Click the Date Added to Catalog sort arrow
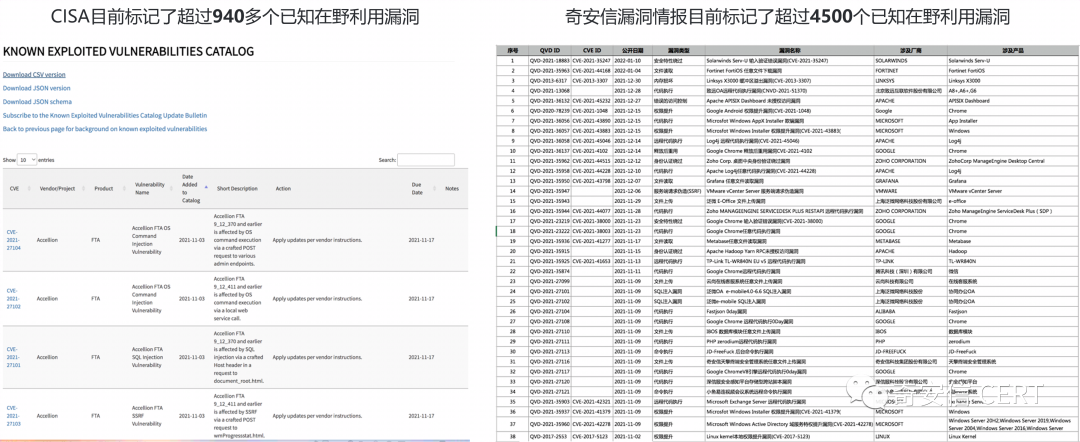The width and height of the screenshot is (1080, 442). click(206, 187)
